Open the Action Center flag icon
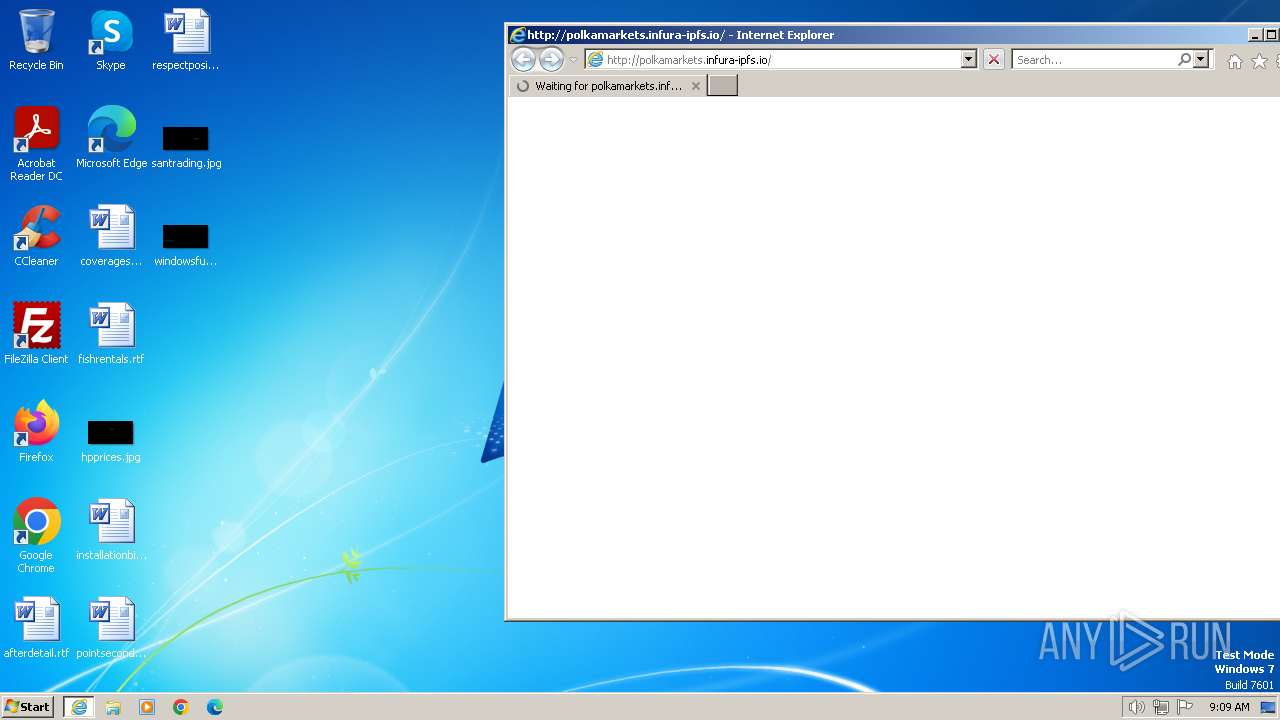Viewport: 1280px width, 720px height. [1185, 707]
